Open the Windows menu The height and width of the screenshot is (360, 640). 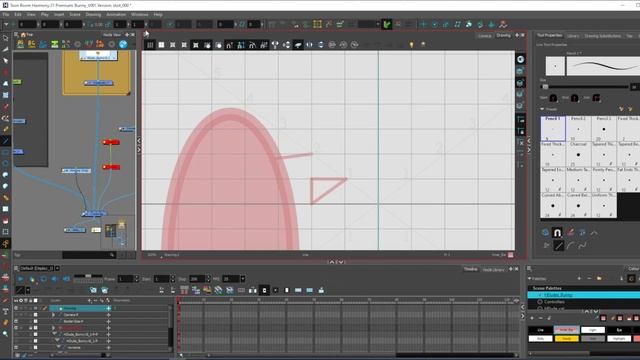pyautogui.click(x=140, y=14)
